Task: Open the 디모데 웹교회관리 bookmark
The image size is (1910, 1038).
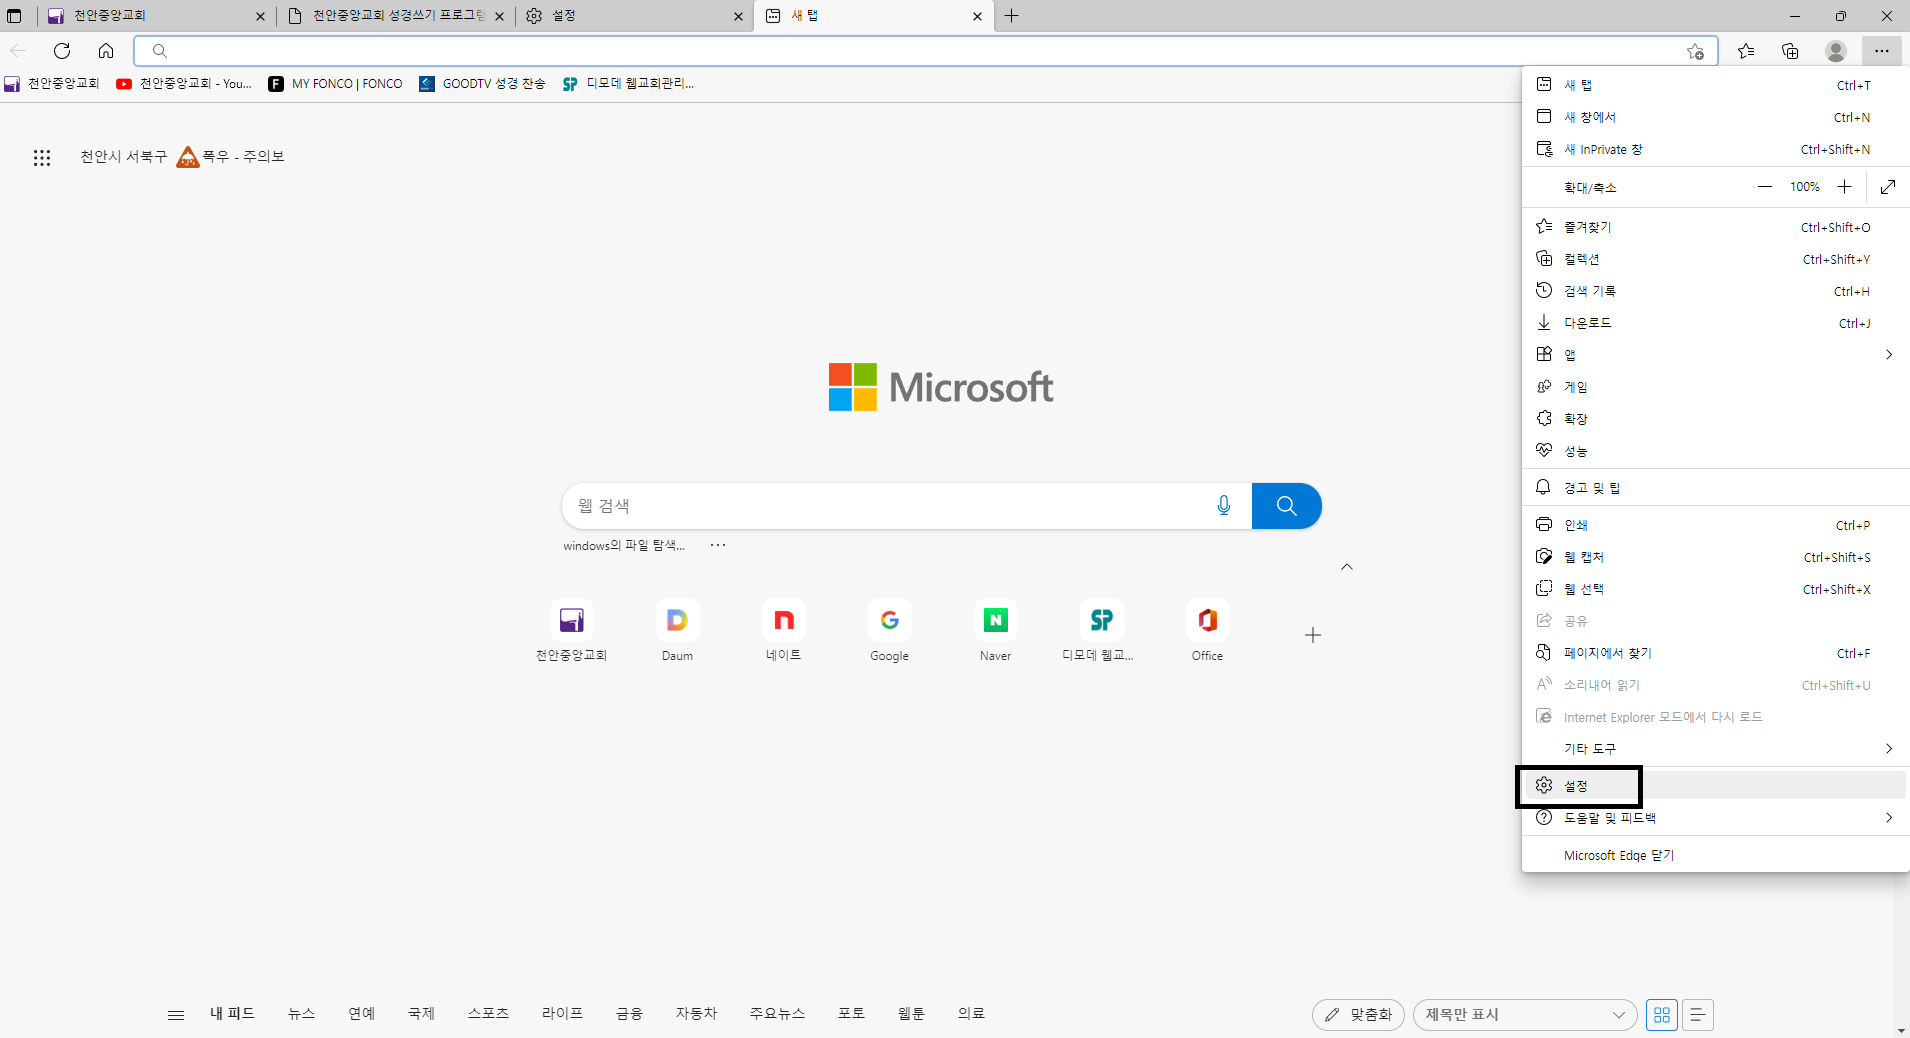Action: pyautogui.click(x=628, y=84)
